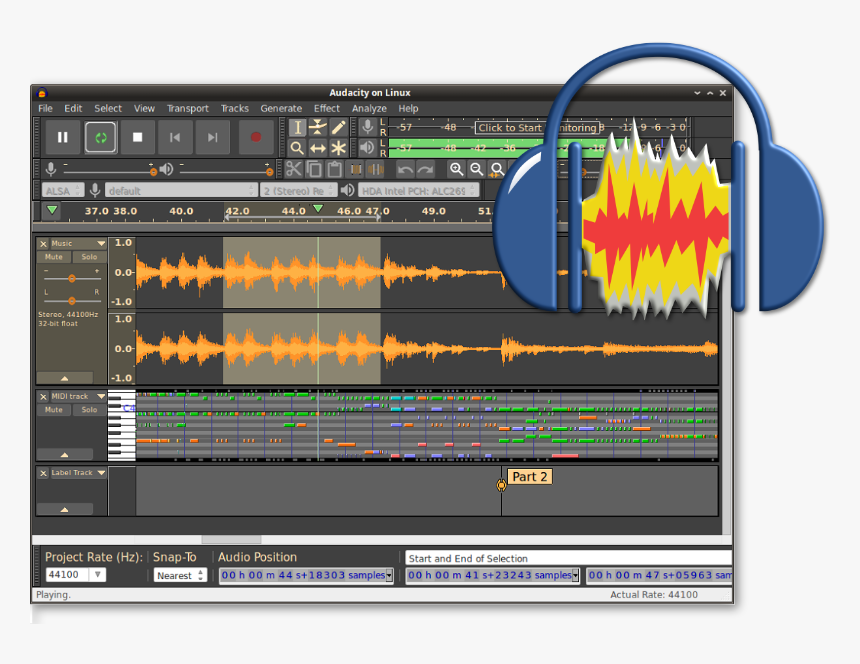
Task: Open the MIDI track dropdown menu
Action: [101, 396]
